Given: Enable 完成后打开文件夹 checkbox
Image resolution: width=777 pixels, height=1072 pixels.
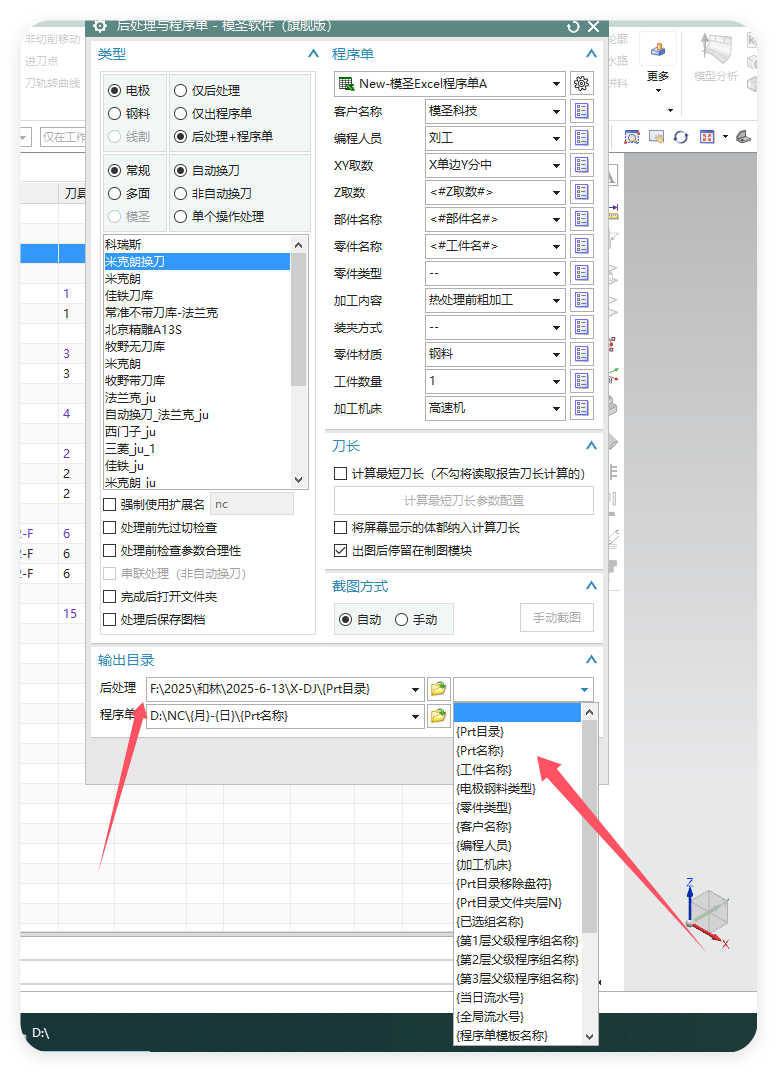Looking at the screenshot, I should point(109,597).
